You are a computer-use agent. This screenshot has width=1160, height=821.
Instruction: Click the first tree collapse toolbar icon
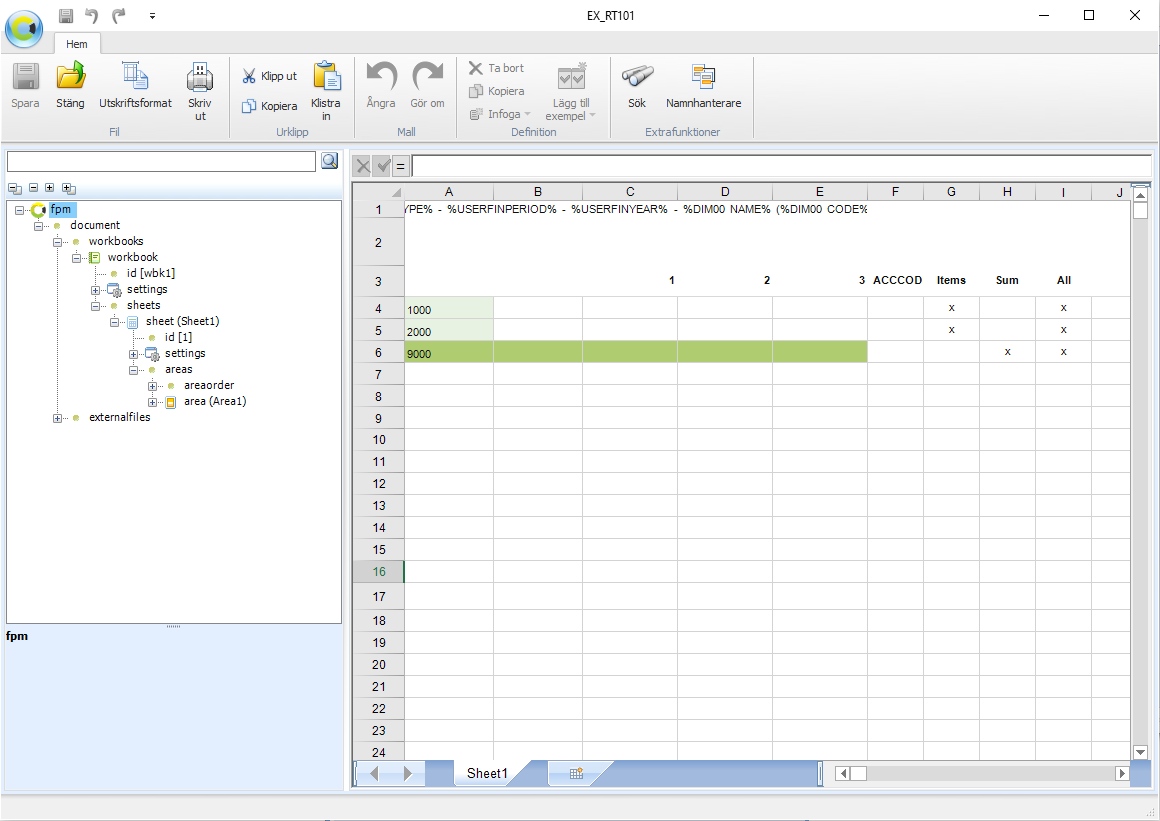pyautogui.click(x=15, y=189)
